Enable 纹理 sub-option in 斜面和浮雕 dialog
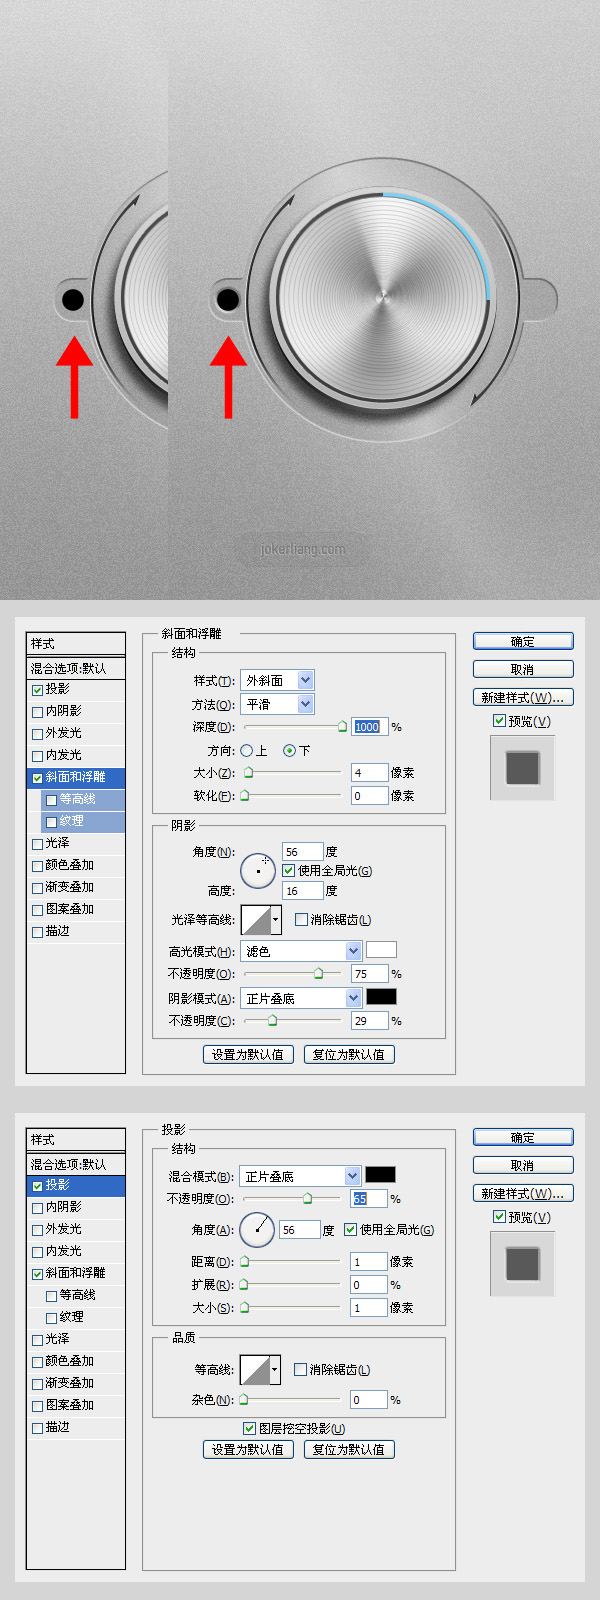Screen dimensions: 600x1600 (x=51, y=822)
